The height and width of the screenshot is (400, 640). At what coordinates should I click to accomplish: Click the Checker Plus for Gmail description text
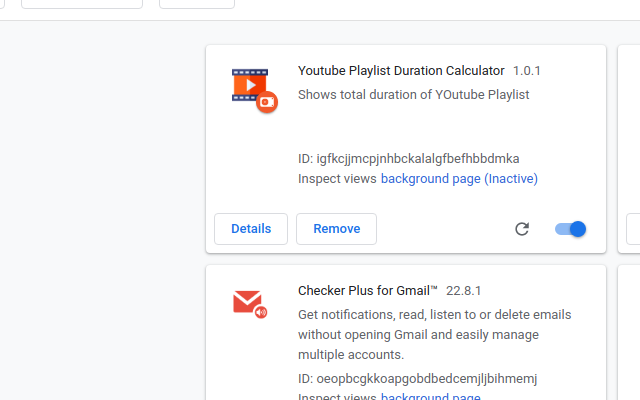pos(435,335)
